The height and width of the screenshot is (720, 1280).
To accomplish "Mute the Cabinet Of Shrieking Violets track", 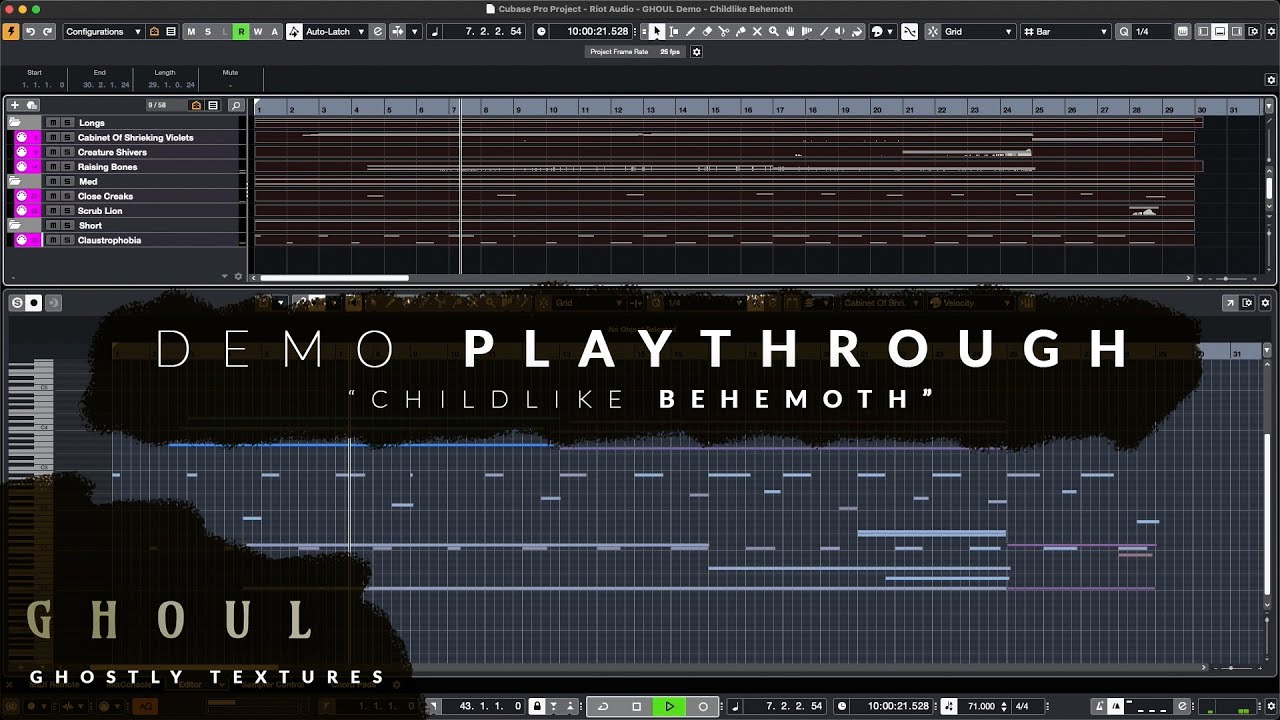I will pyautogui.click(x=53, y=137).
